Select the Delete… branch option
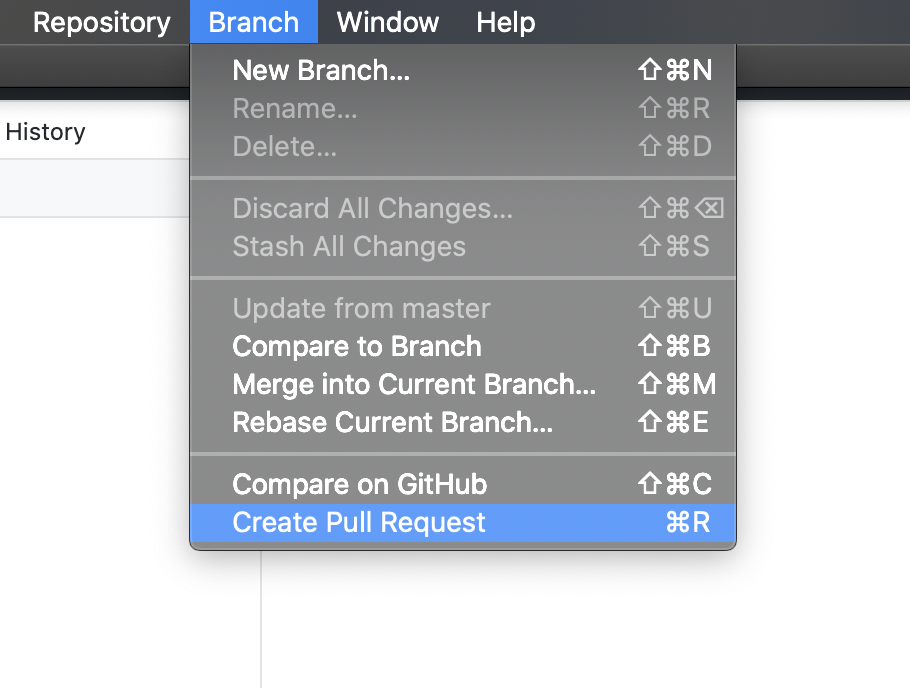The image size is (910, 688). (284, 147)
